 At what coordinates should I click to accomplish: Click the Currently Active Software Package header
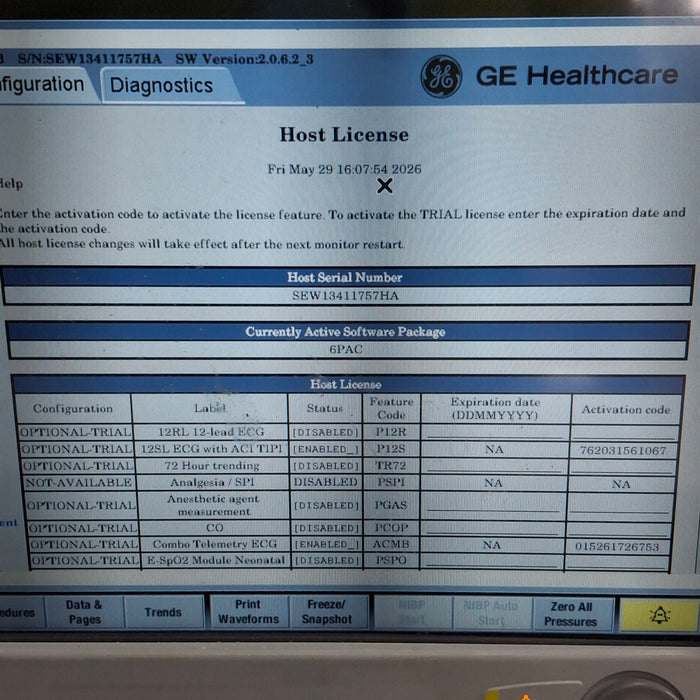coord(345,332)
